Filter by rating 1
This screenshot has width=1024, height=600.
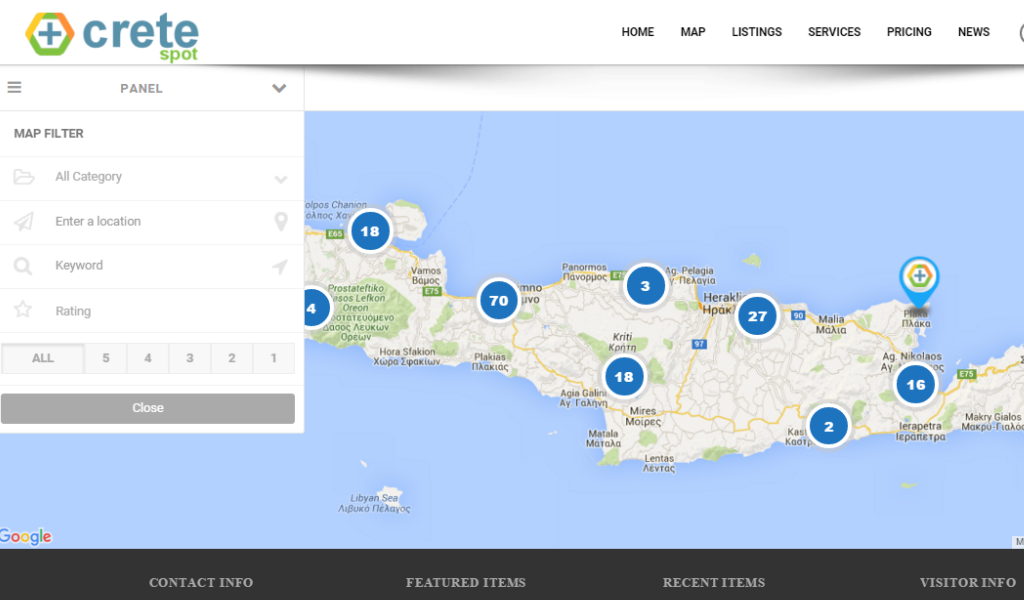tap(274, 358)
